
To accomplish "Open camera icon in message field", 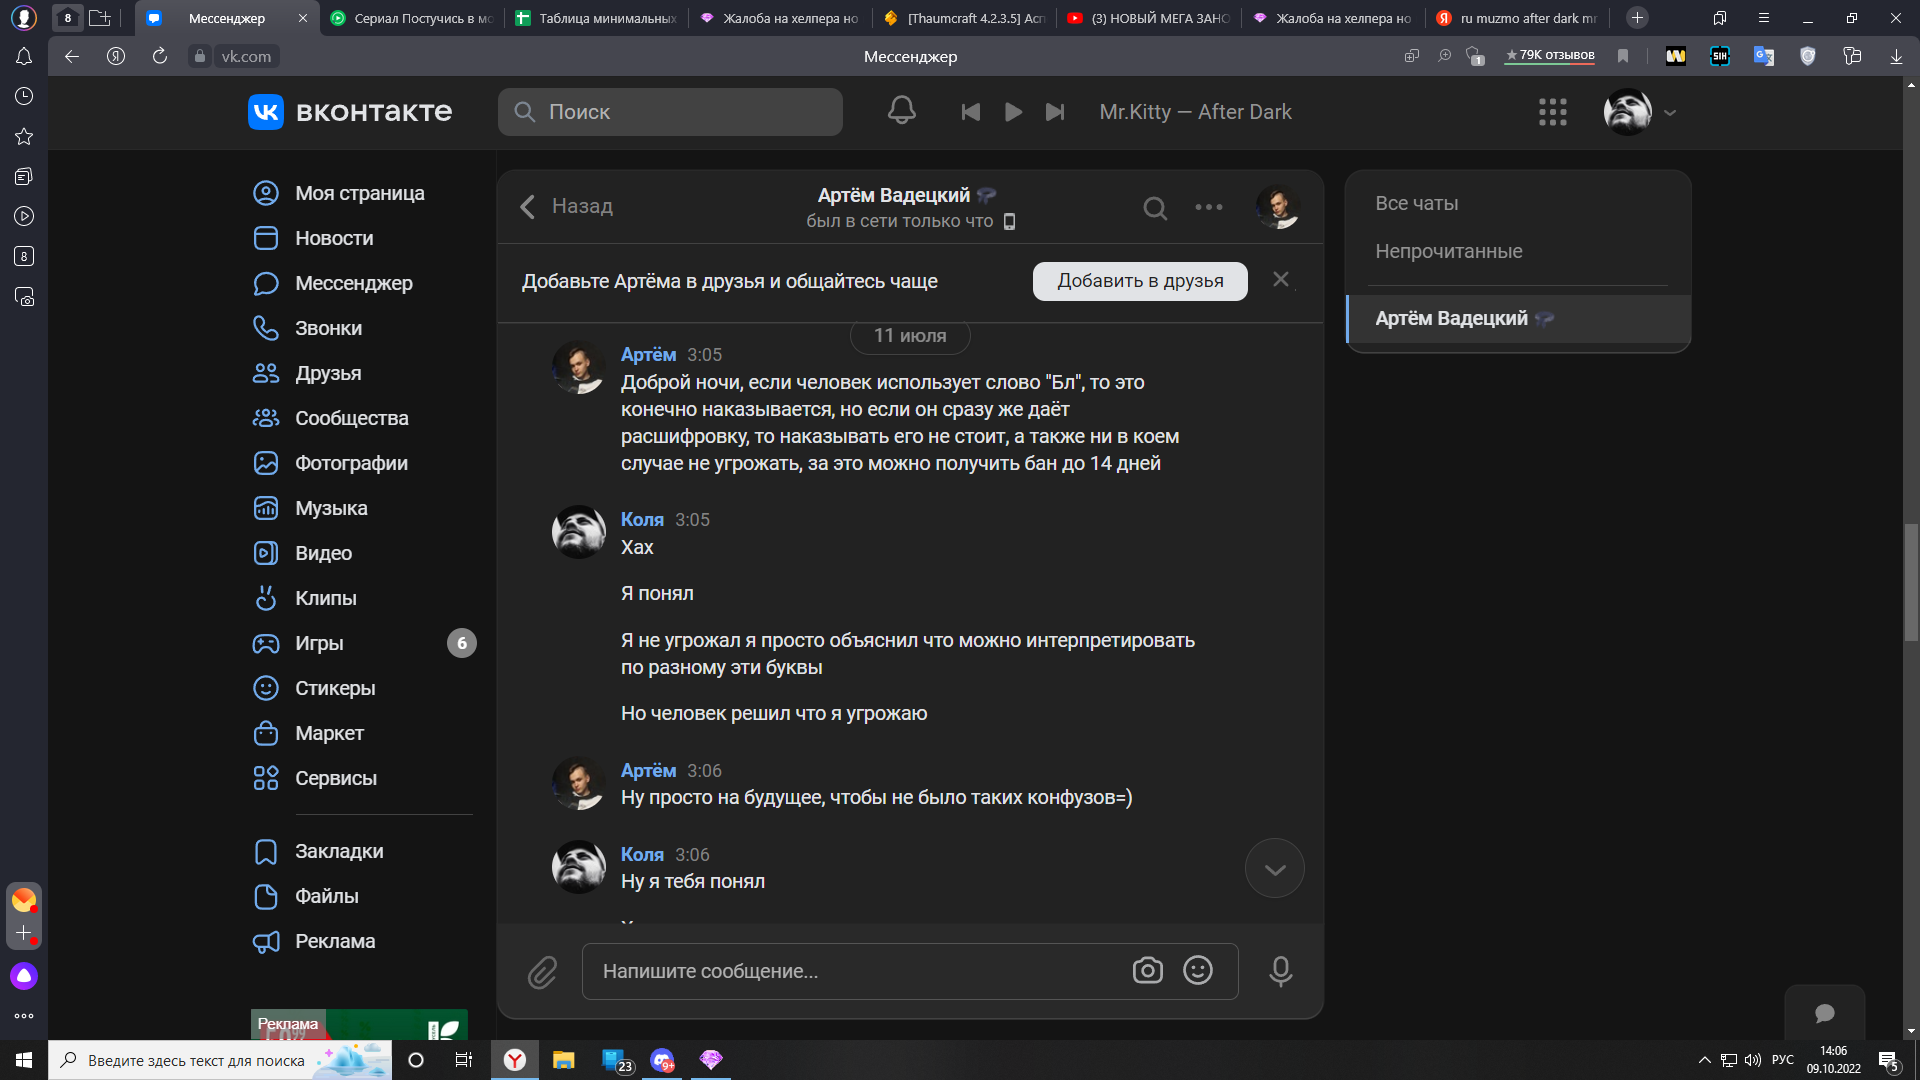I will pyautogui.click(x=1147, y=971).
